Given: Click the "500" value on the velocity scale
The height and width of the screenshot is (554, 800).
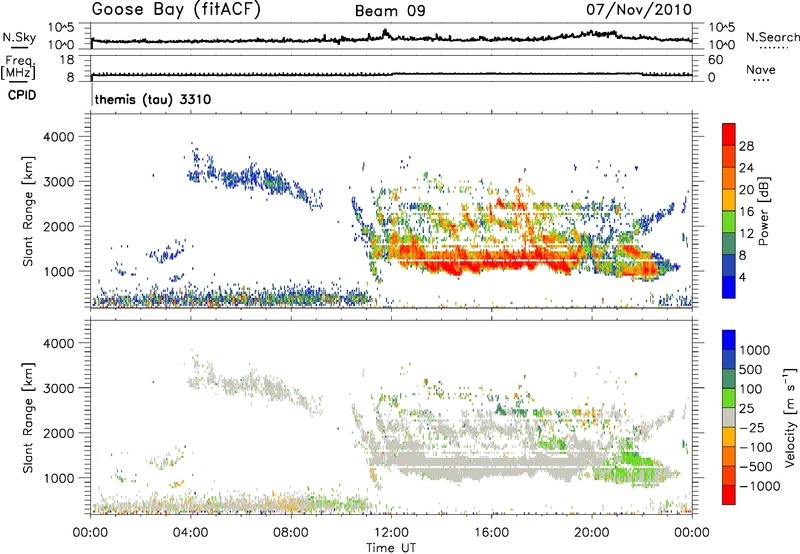Looking at the screenshot, I should point(753,369).
